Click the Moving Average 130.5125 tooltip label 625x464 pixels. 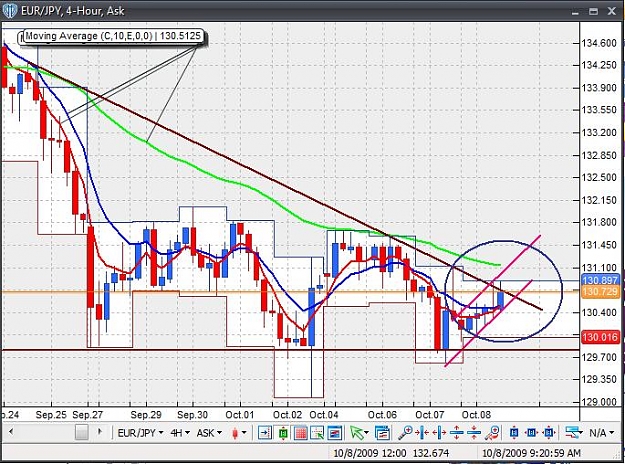pos(113,36)
